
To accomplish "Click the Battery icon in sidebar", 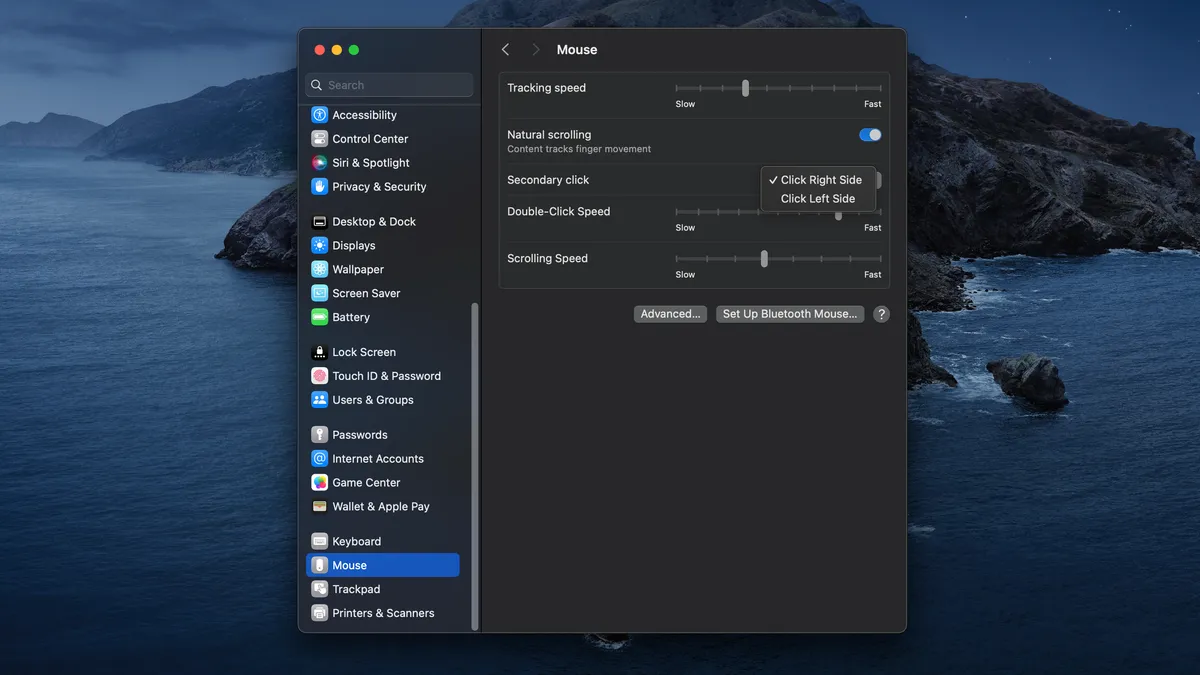I will [319, 317].
